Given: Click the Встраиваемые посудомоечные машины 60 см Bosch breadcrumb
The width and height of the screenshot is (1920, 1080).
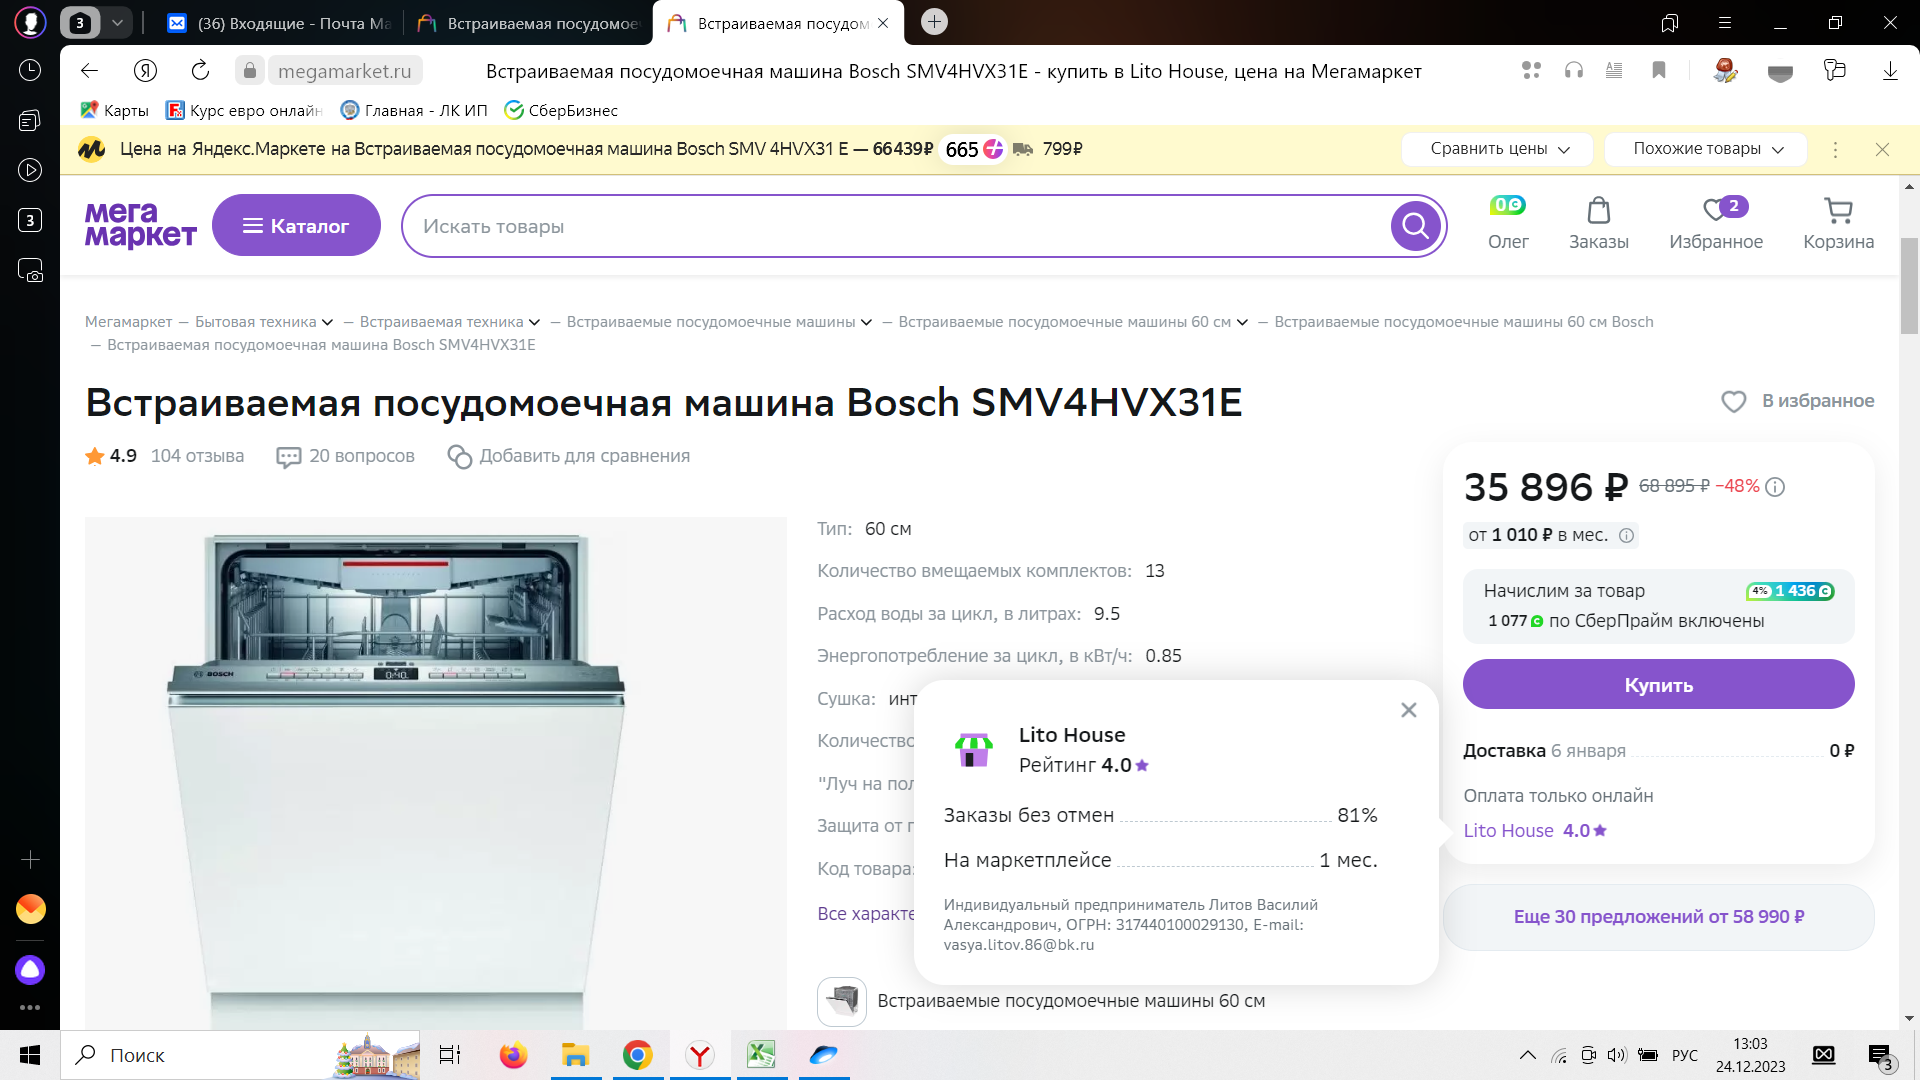Looking at the screenshot, I should (1464, 322).
